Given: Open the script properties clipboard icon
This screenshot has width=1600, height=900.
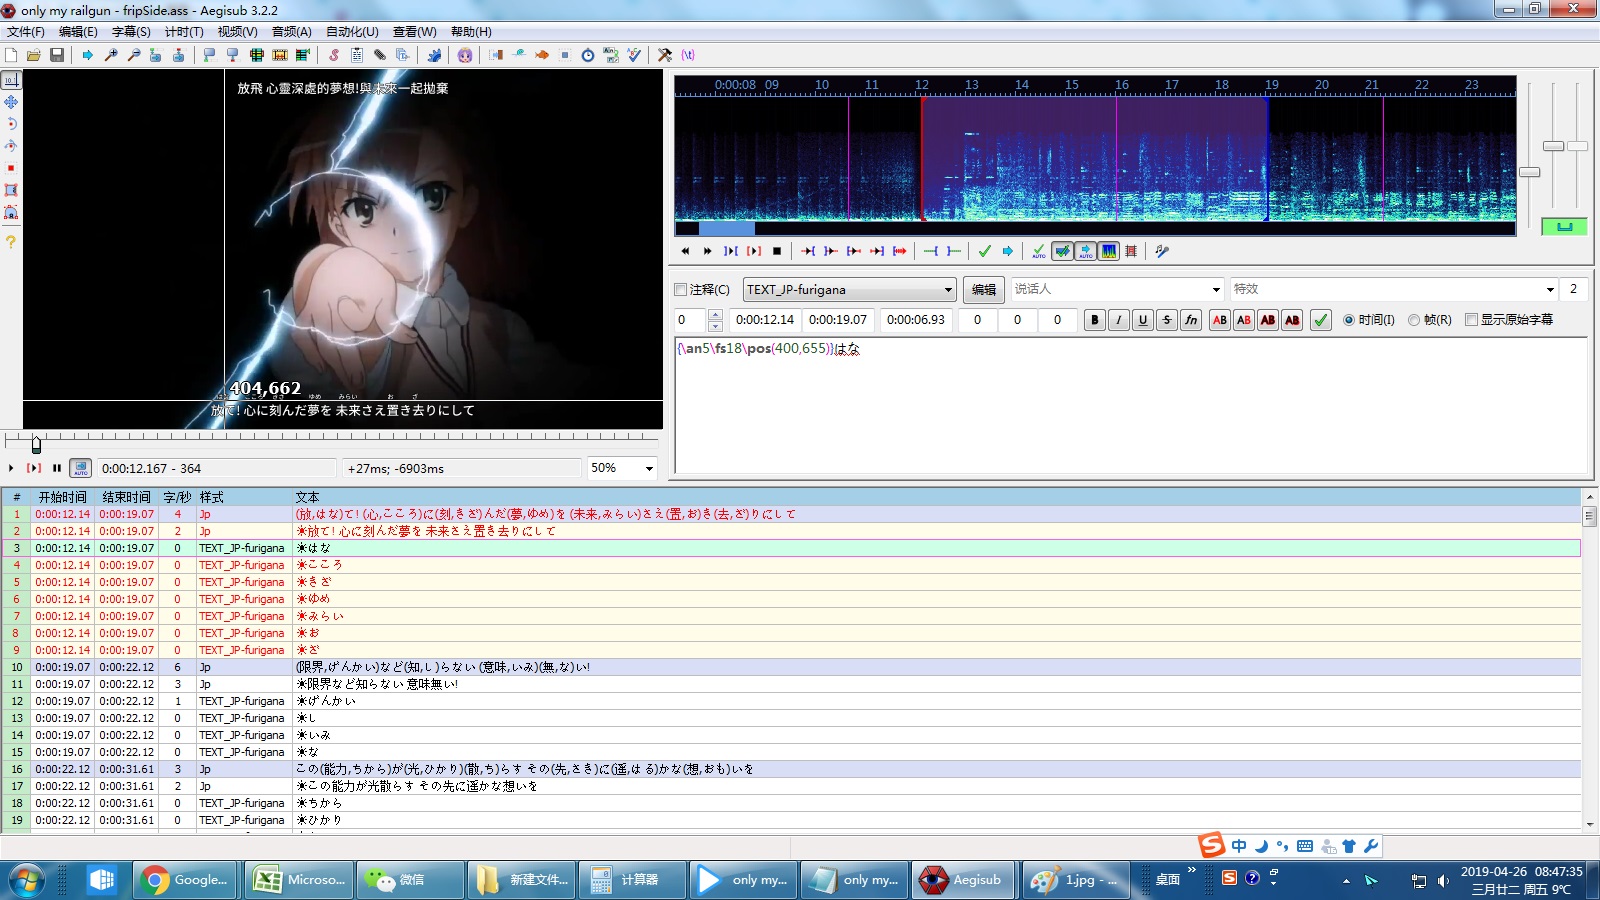Looking at the screenshot, I should click(x=357, y=55).
